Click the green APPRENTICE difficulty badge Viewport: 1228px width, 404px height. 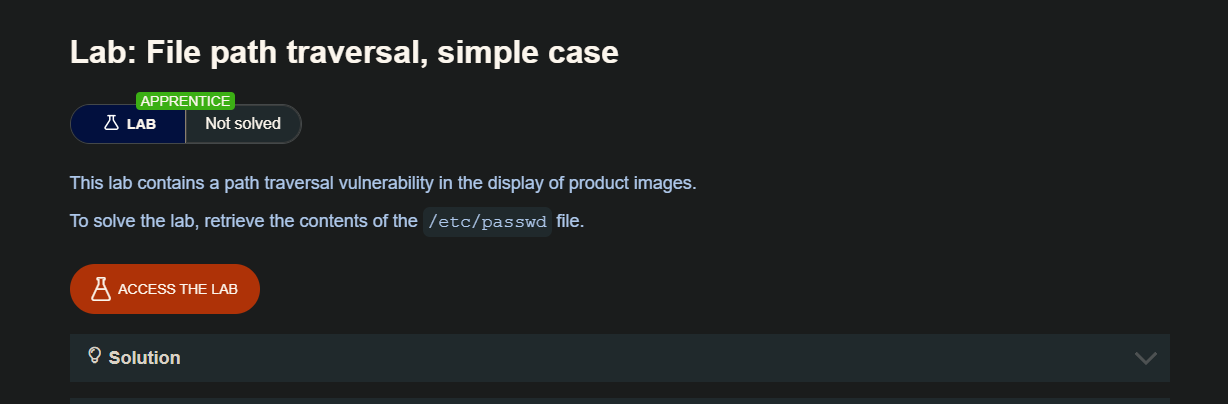click(186, 101)
